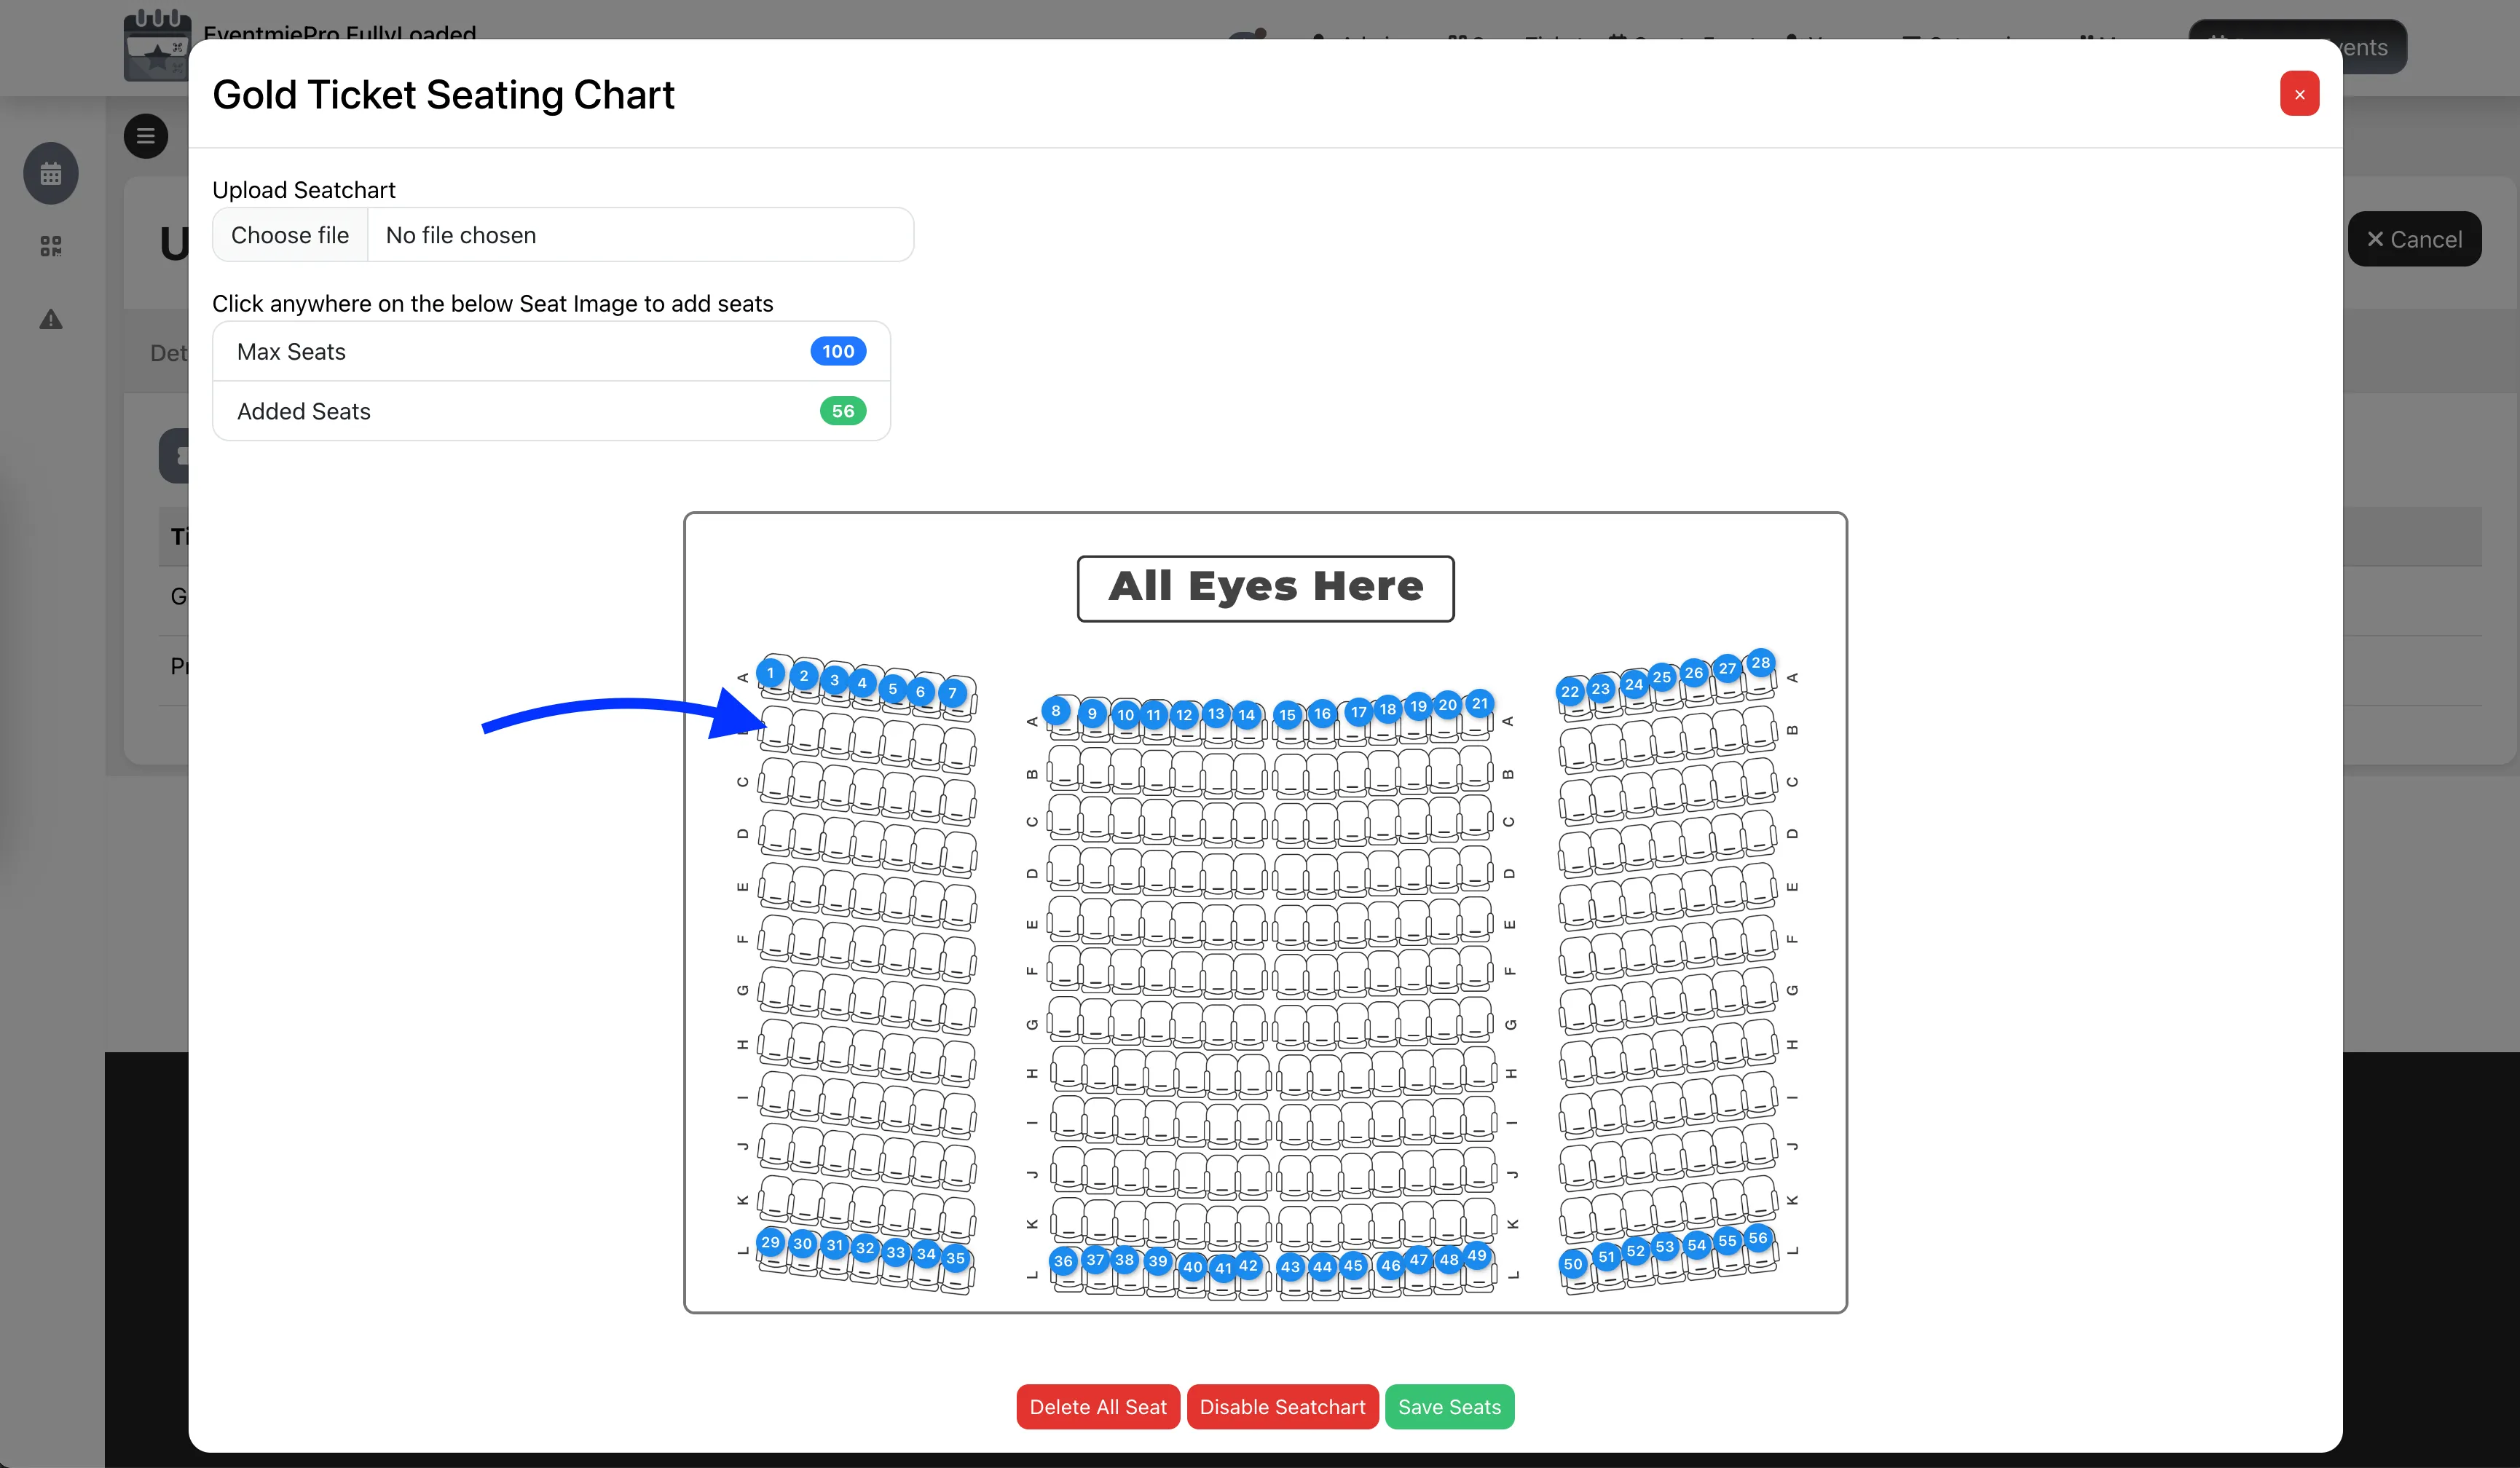Click the Max Seats 100 badge
Image resolution: width=2520 pixels, height=1468 pixels.
(837, 351)
